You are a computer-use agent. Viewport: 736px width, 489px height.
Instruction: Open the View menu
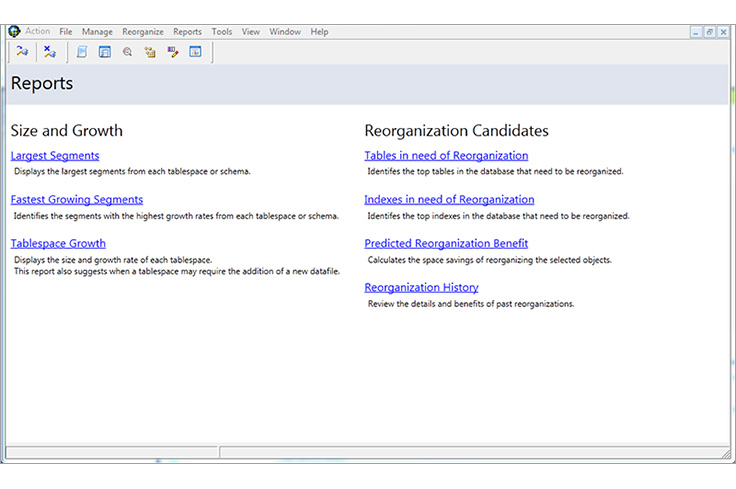[x=251, y=32]
